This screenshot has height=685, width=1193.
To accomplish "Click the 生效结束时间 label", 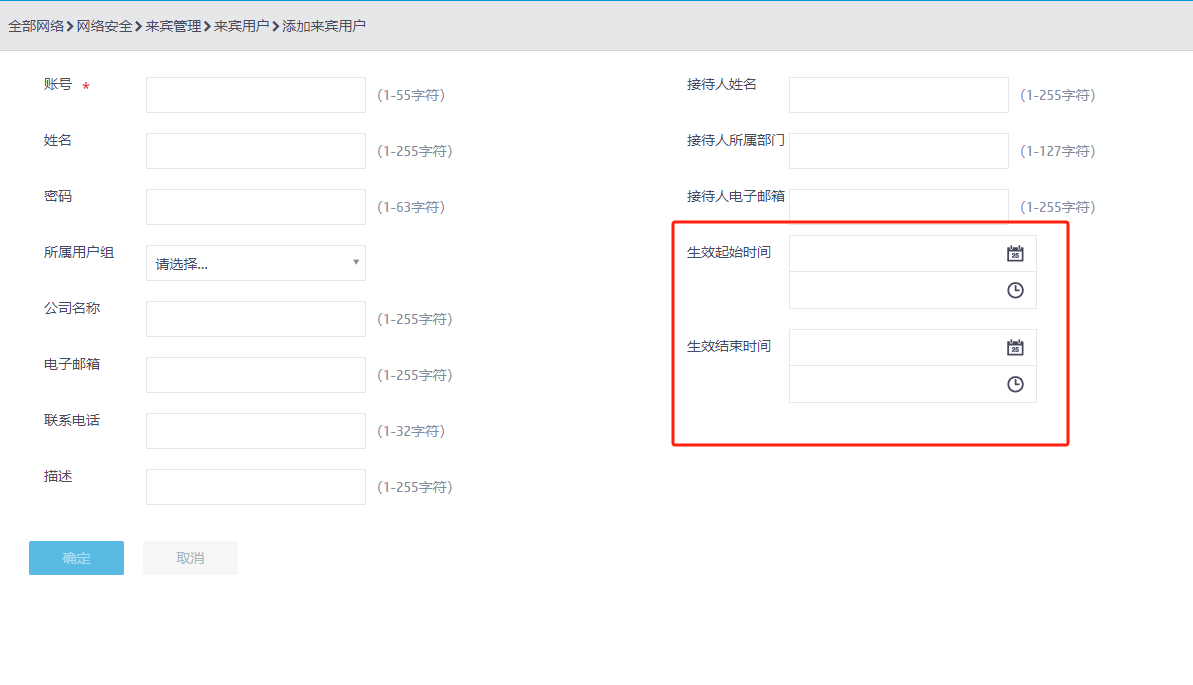I will (729, 346).
